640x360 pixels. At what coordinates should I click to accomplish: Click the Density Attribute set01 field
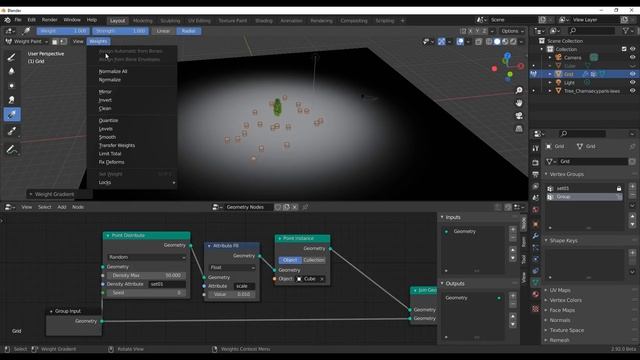167,284
